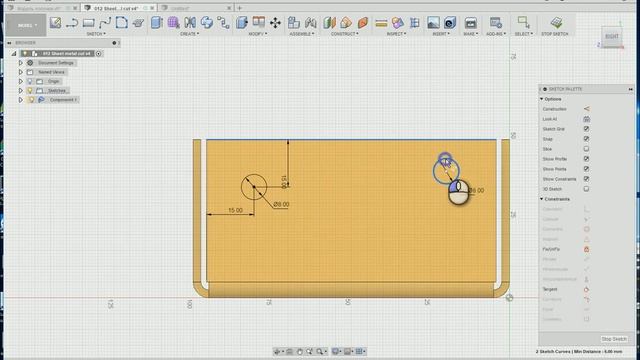This screenshot has height=360, width=640.
Task: Toggle the Show Constraints checkbox
Action: tap(586, 179)
